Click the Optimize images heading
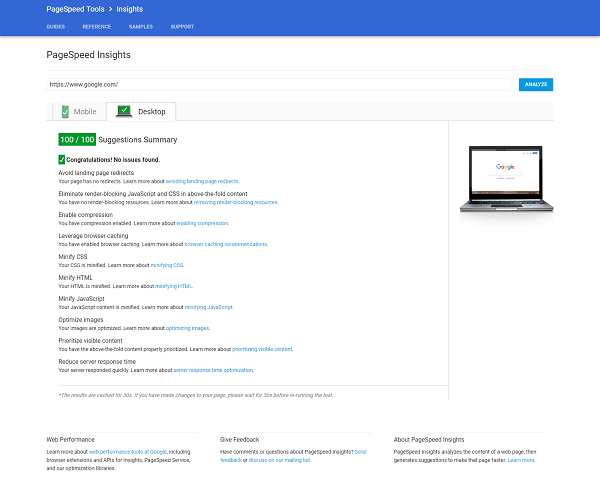The image size is (600, 490). [x=81, y=320]
